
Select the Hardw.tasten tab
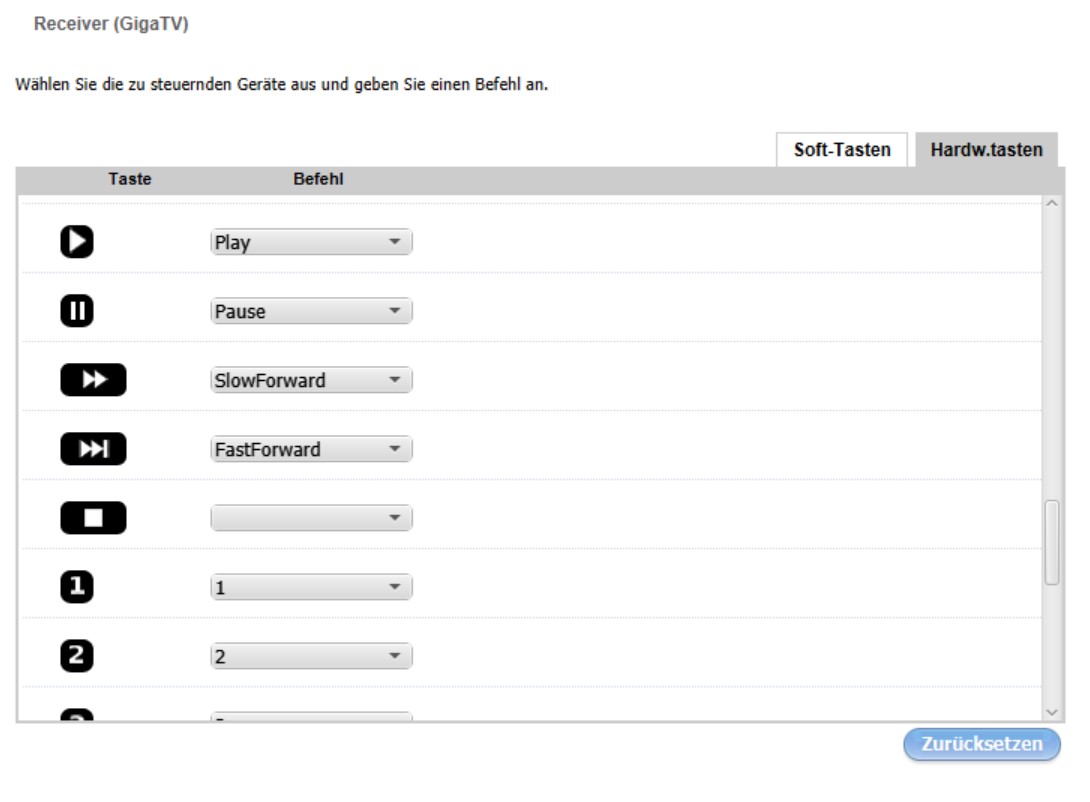coord(986,150)
